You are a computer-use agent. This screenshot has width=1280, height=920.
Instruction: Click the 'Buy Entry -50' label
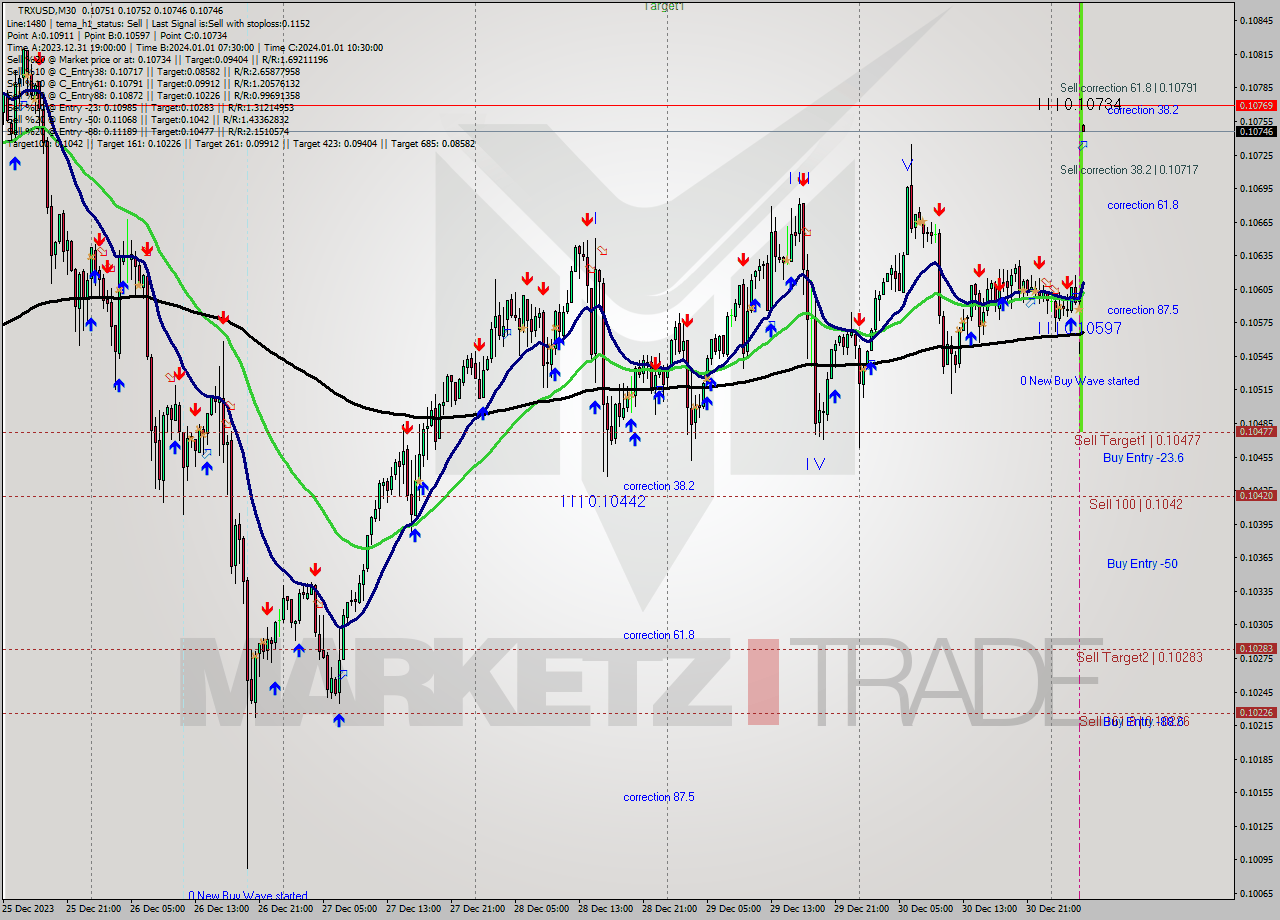click(x=1142, y=564)
